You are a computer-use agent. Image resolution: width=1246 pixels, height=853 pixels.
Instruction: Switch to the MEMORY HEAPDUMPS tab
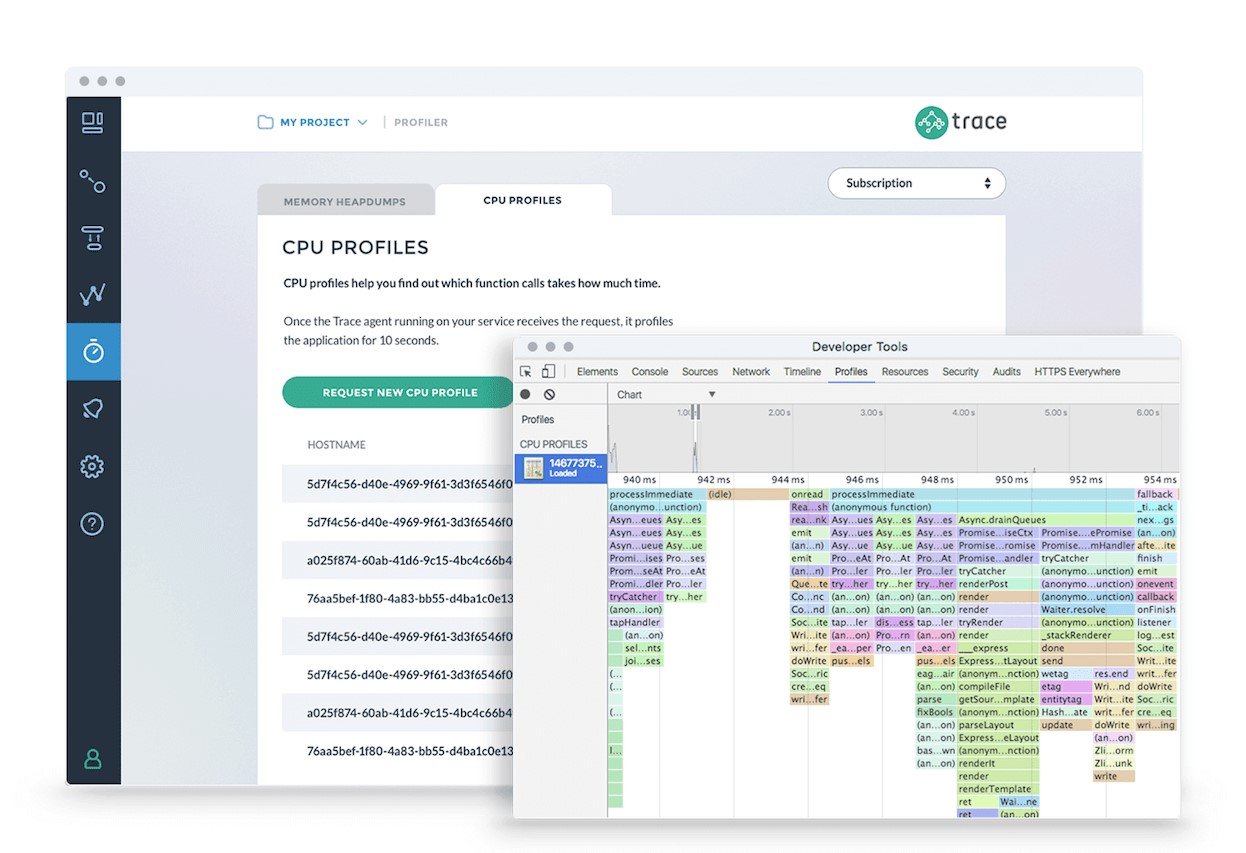[345, 201]
